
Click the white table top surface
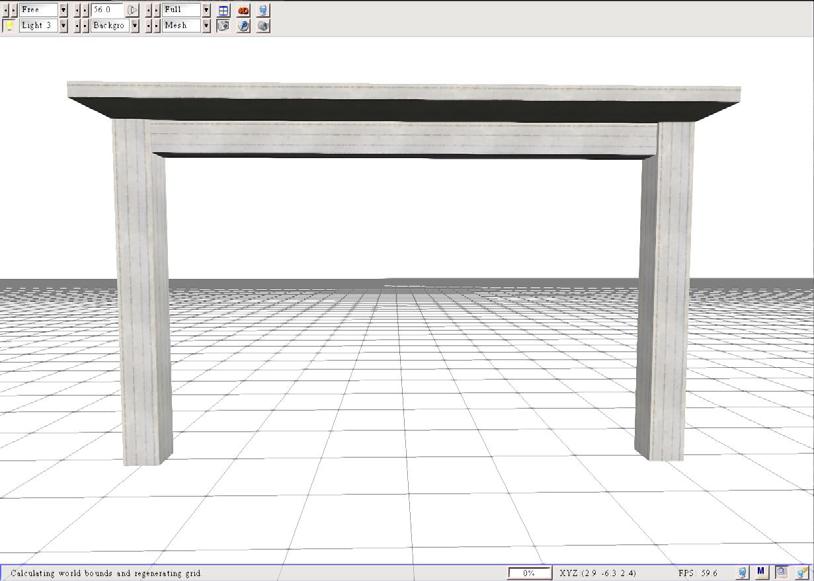pyautogui.click(x=403, y=92)
